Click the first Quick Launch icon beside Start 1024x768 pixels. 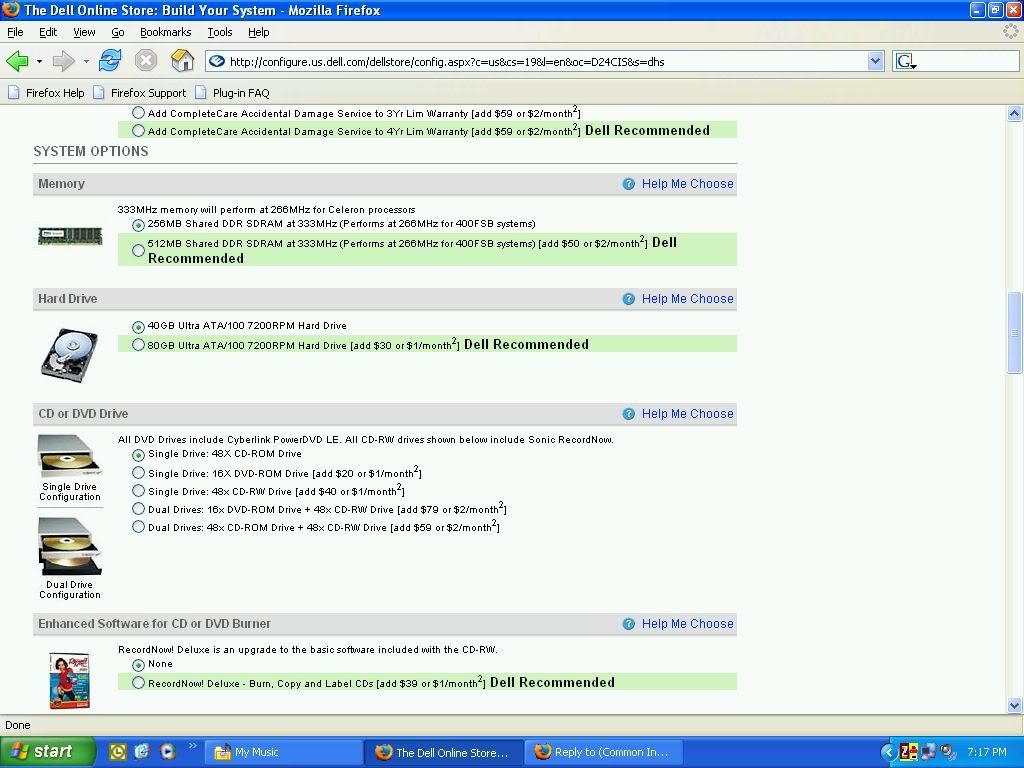pos(118,752)
